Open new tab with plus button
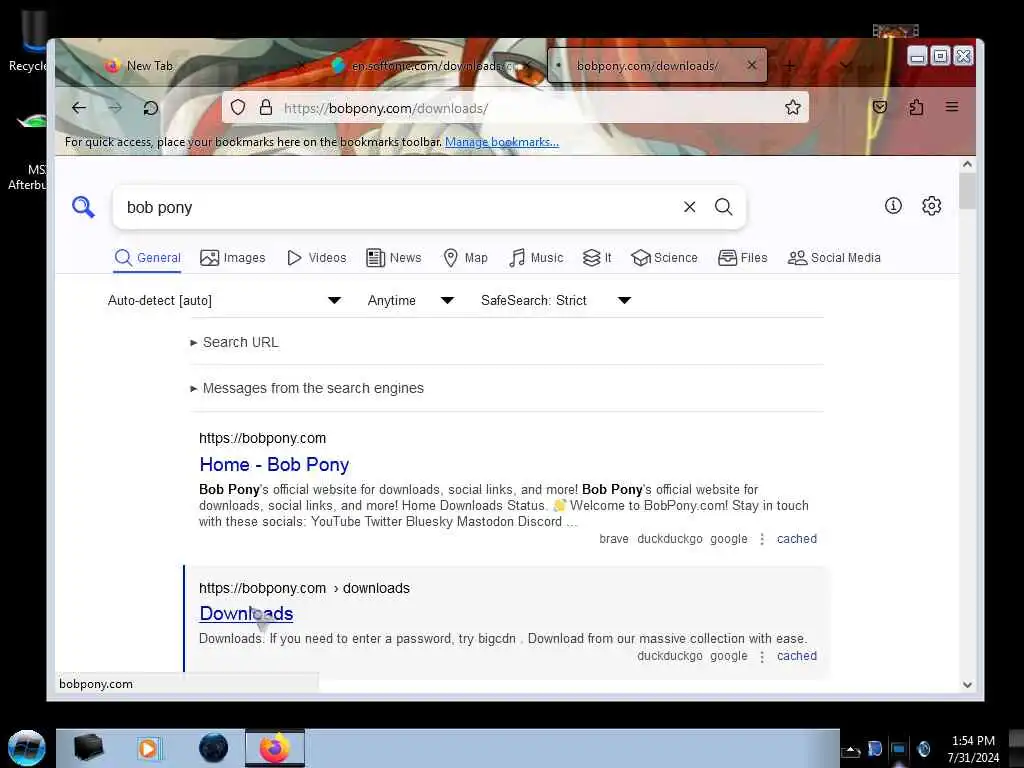 click(790, 66)
